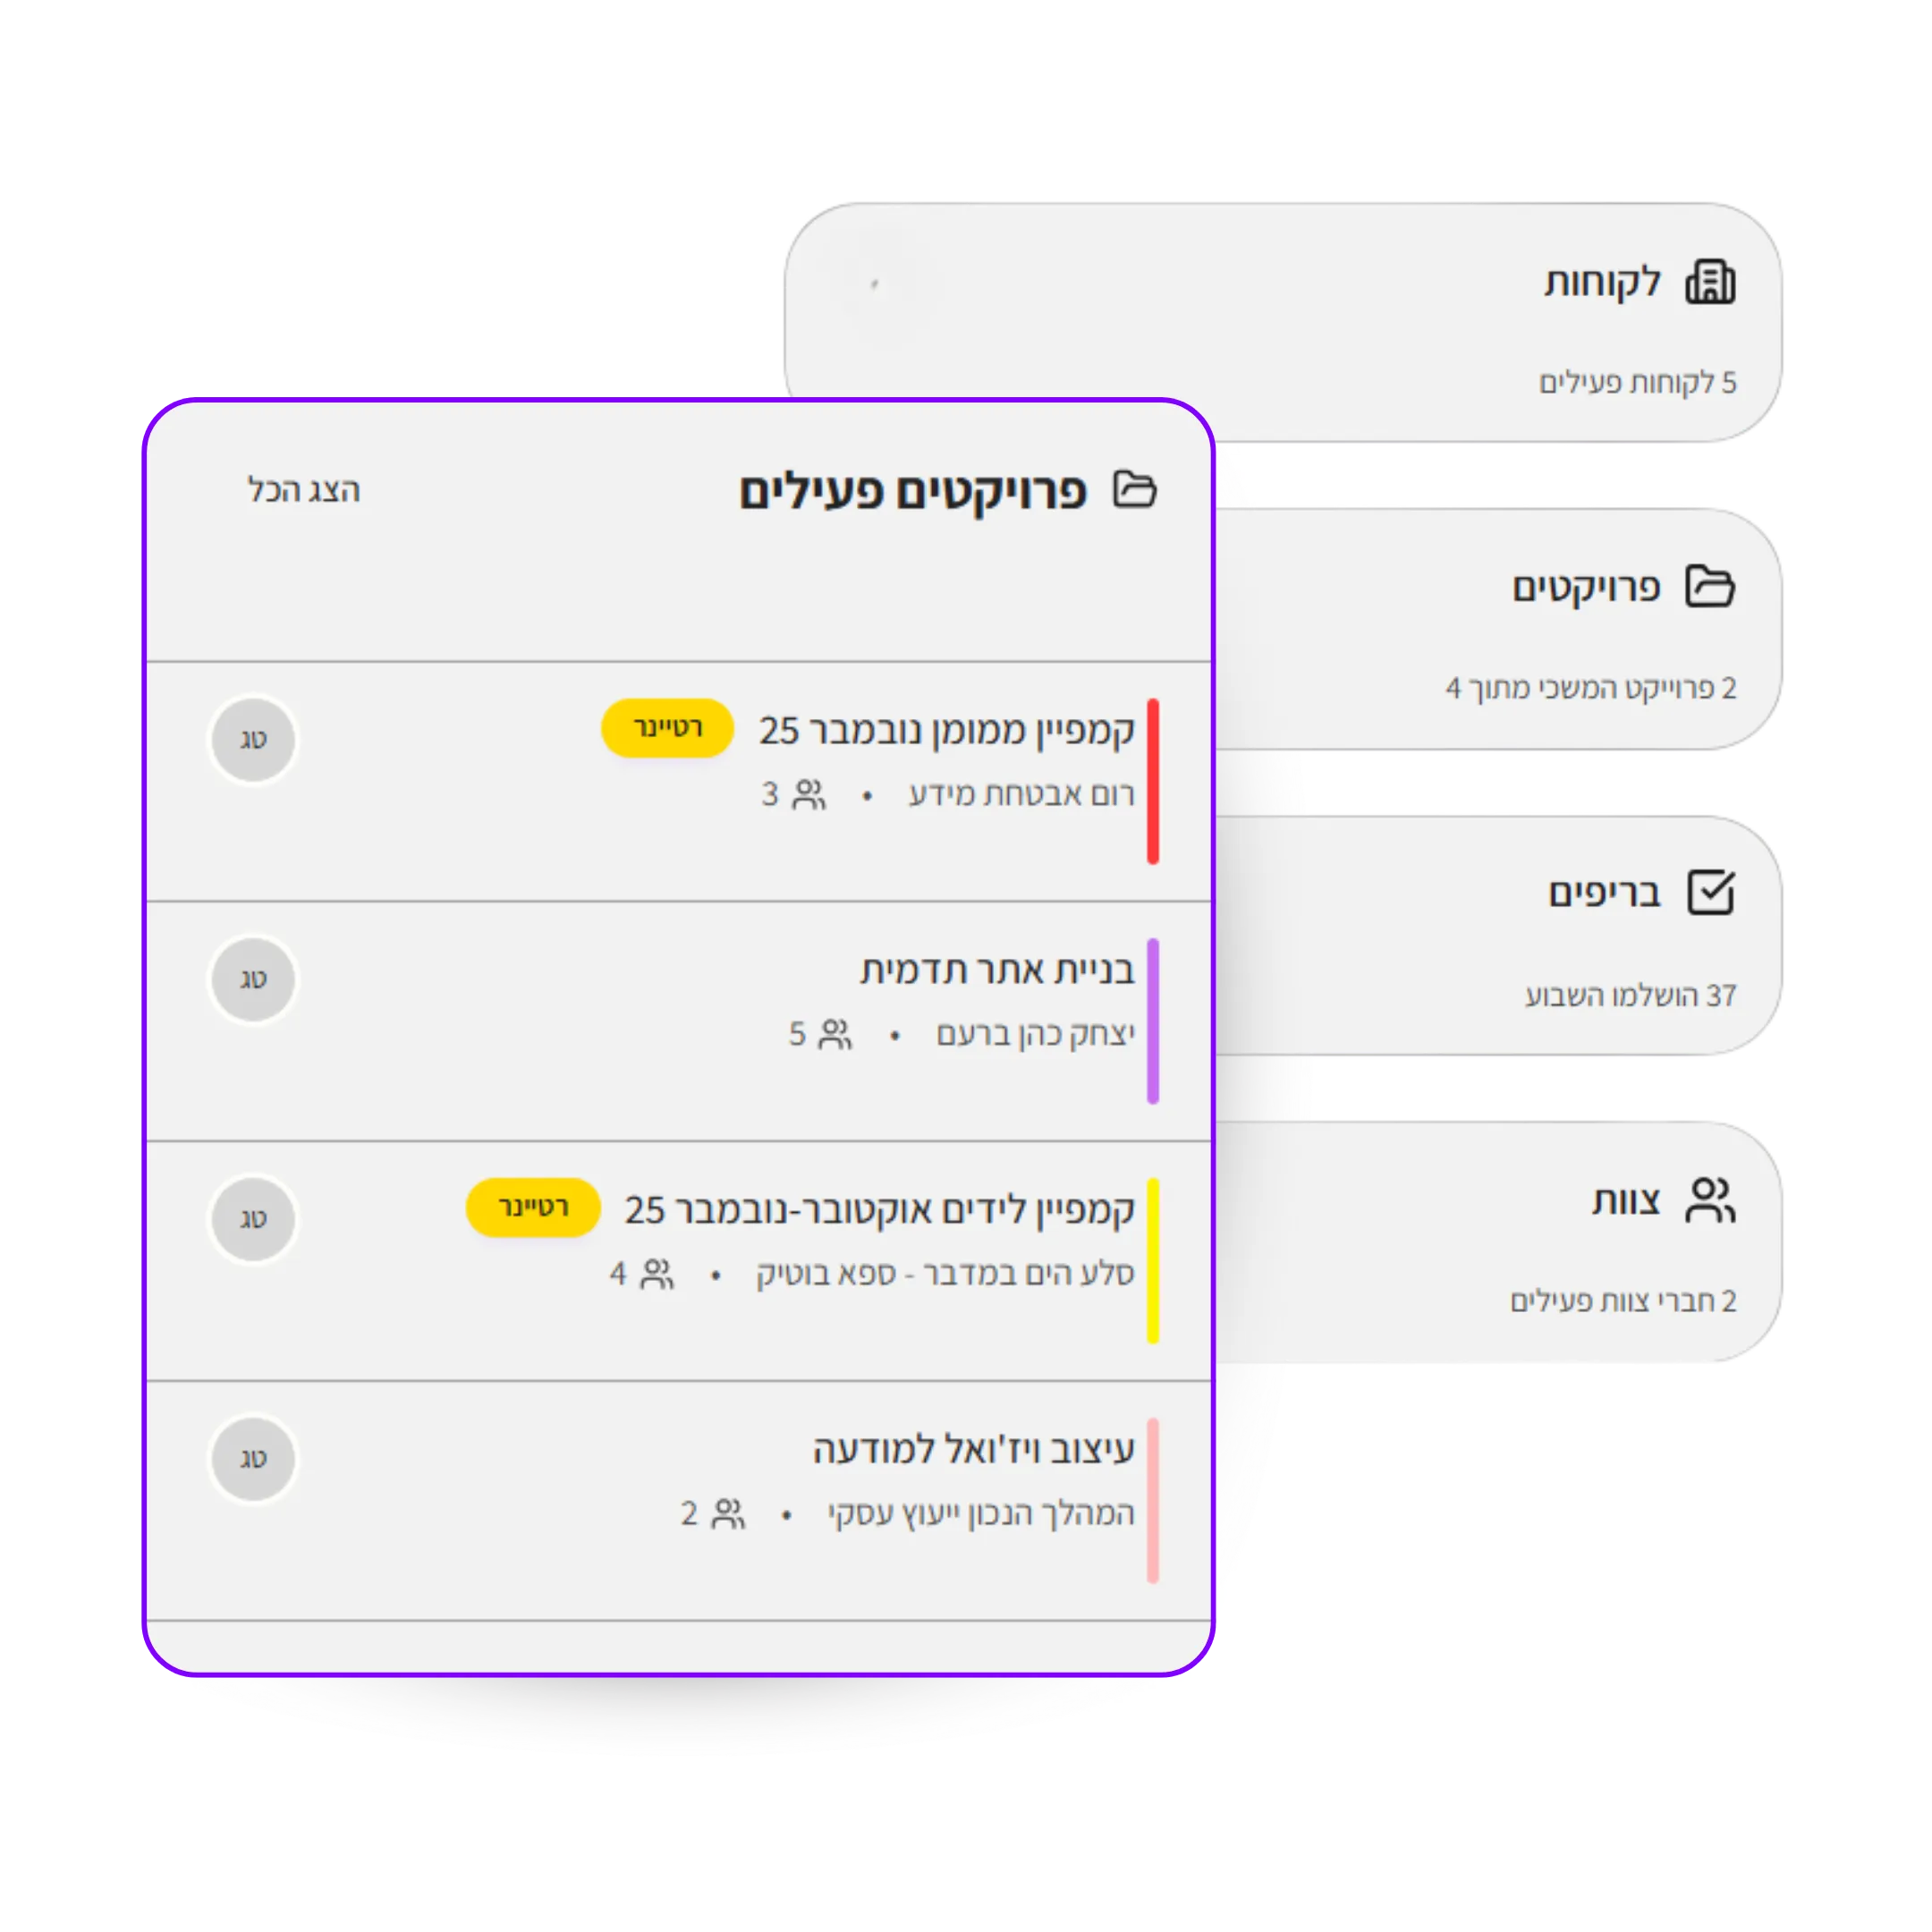Click team members icon under קמפיין ממומן נובמבר 25
The height and width of the screenshot is (1932, 1932).
pos(809,795)
